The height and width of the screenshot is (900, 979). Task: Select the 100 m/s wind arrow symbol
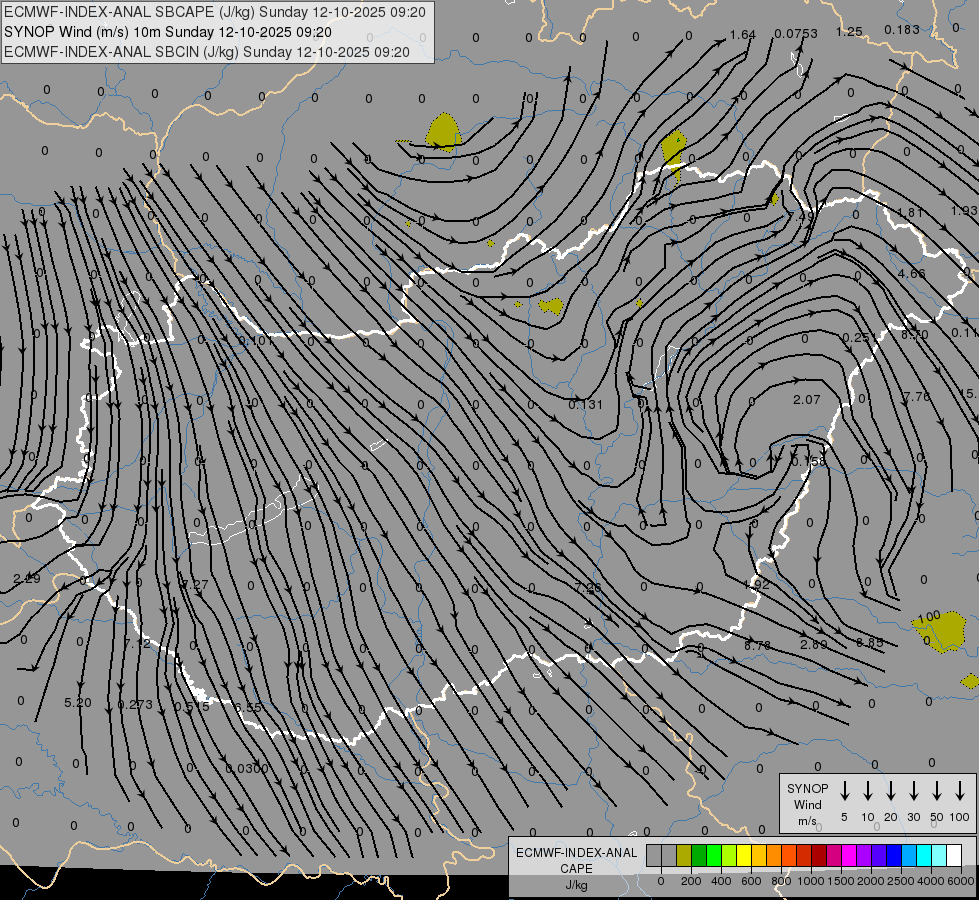(960, 791)
